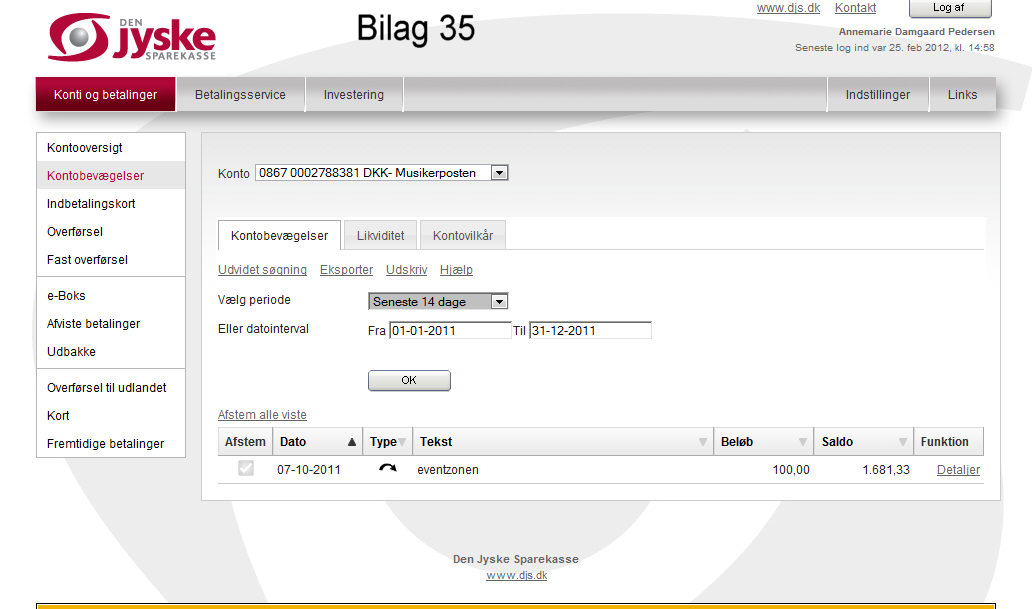Click the 100,00 amount cell
The width and height of the screenshot is (1032, 609).
point(790,469)
